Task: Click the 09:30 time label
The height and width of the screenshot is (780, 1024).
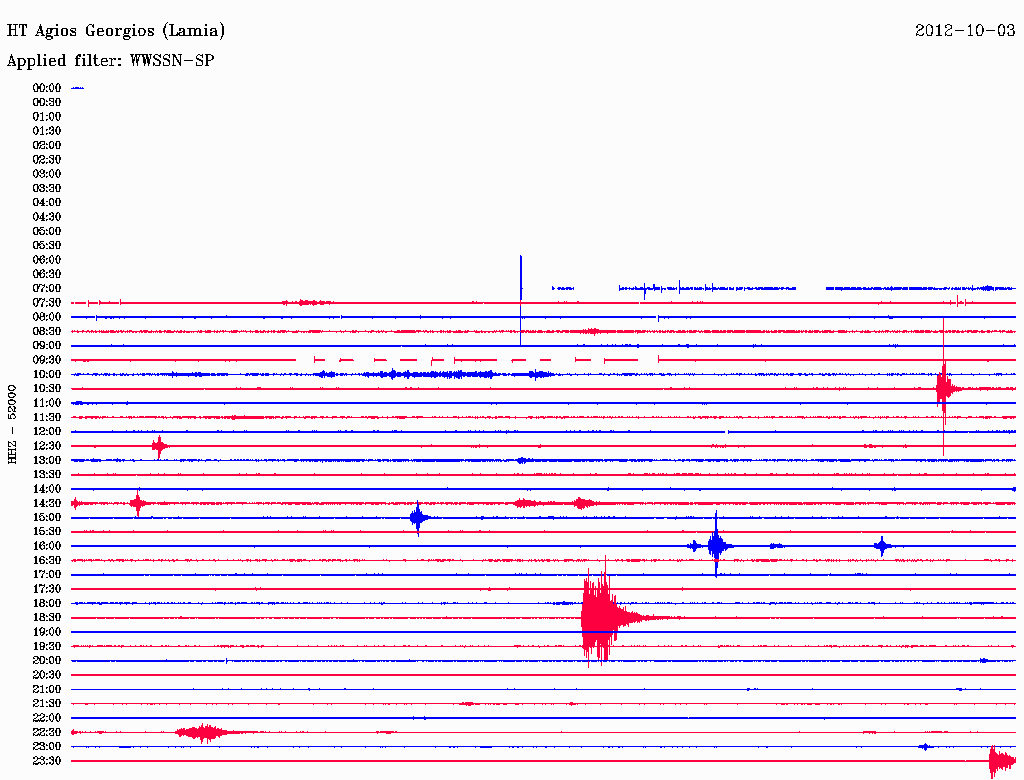Action: tap(47, 360)
